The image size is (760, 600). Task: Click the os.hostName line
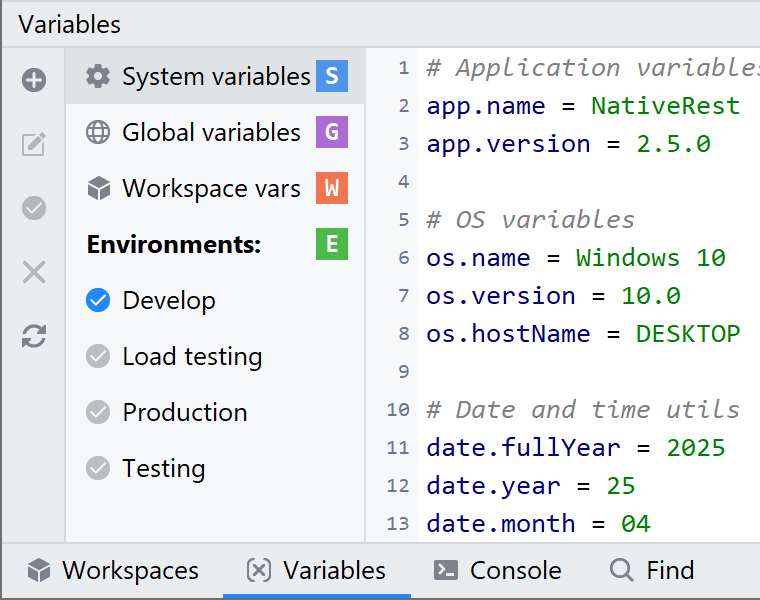click(583, 334)
